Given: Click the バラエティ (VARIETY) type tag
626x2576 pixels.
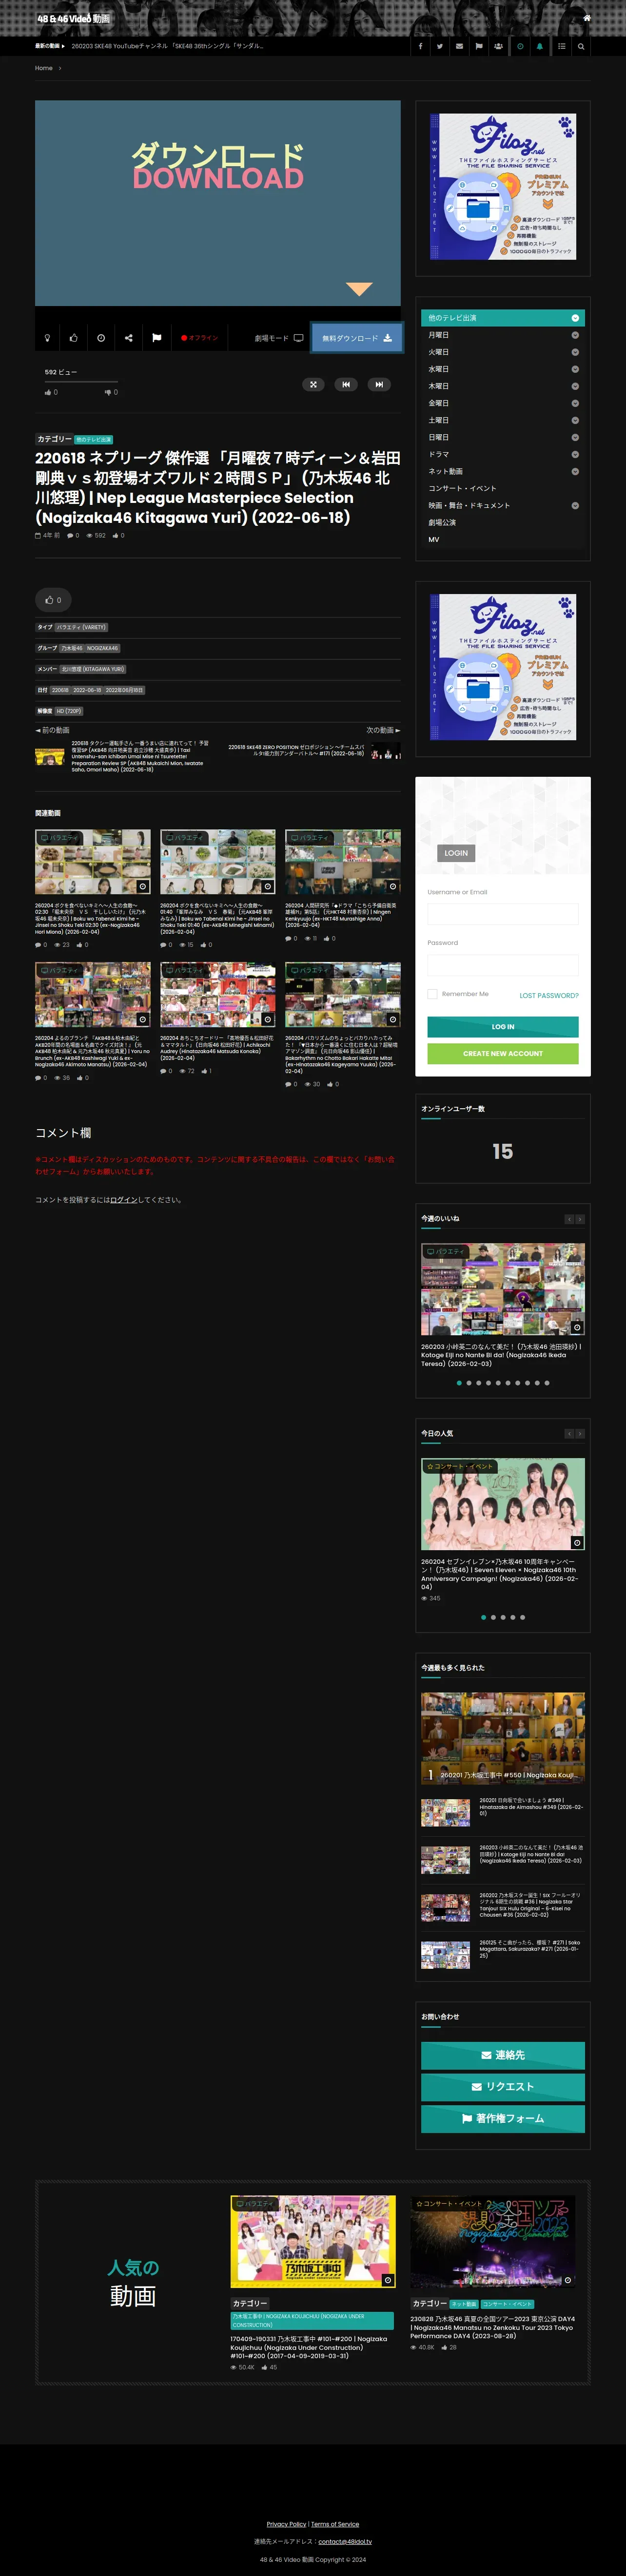Looking at the screenshot, I should click(81, 628).
